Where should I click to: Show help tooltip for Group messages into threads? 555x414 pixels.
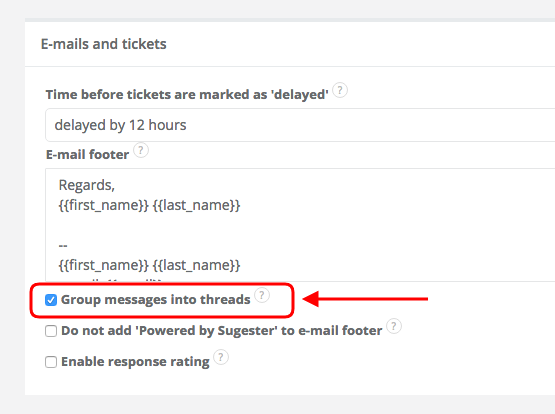[x=262, y=295]
